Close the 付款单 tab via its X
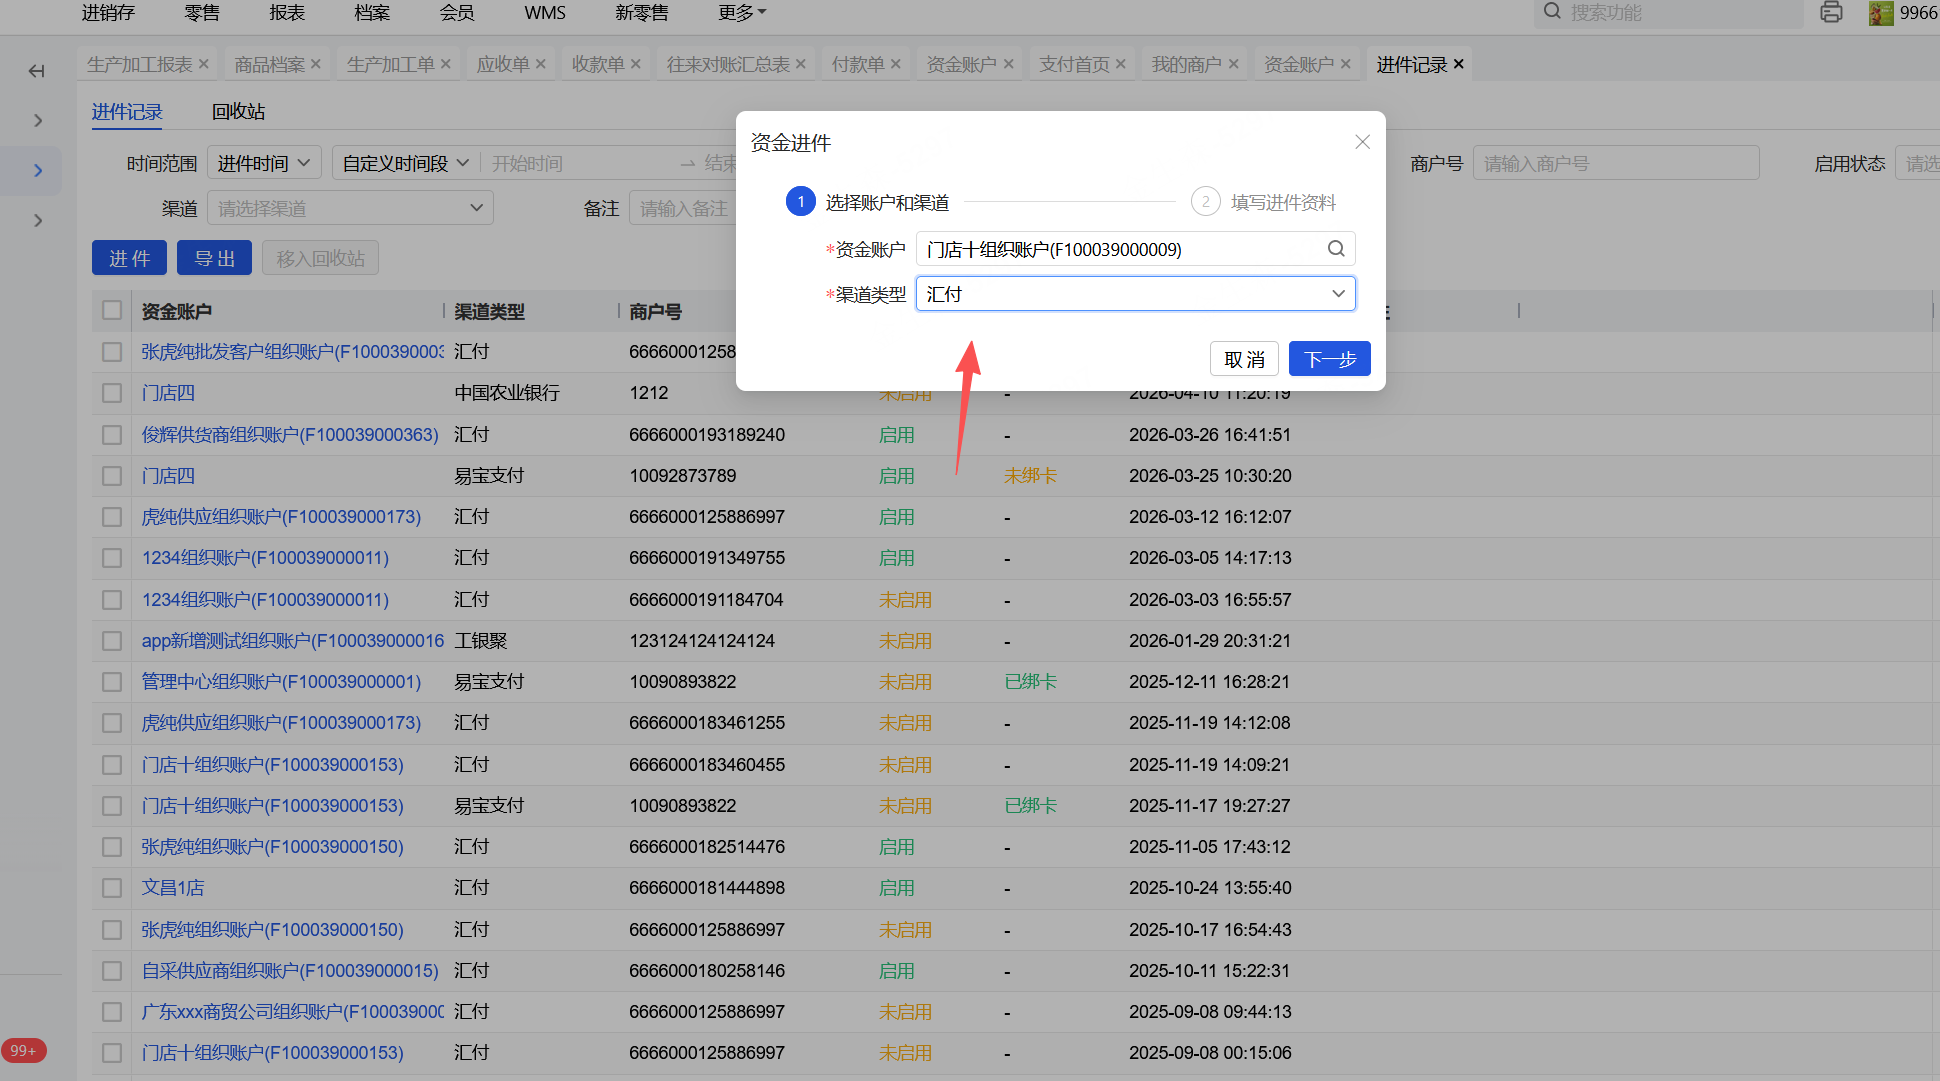 click(896, 64)
